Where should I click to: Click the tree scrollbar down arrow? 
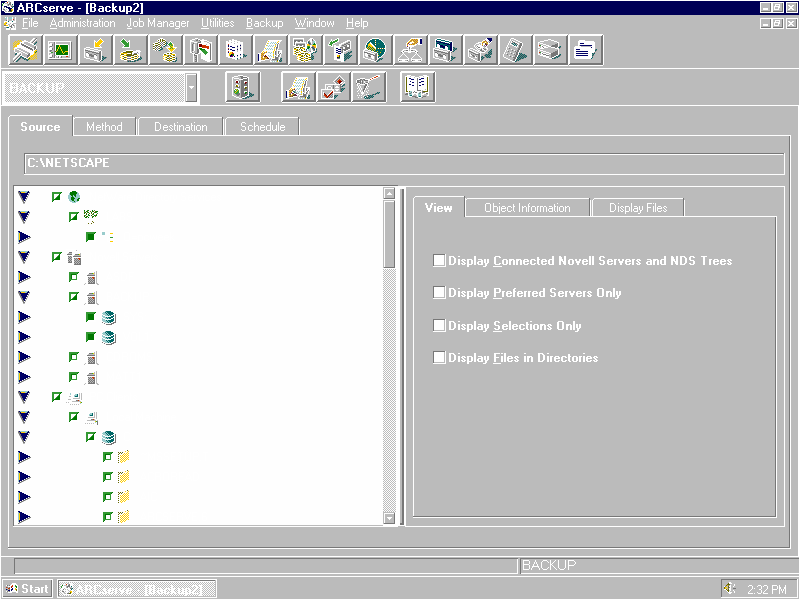point(389,518)
